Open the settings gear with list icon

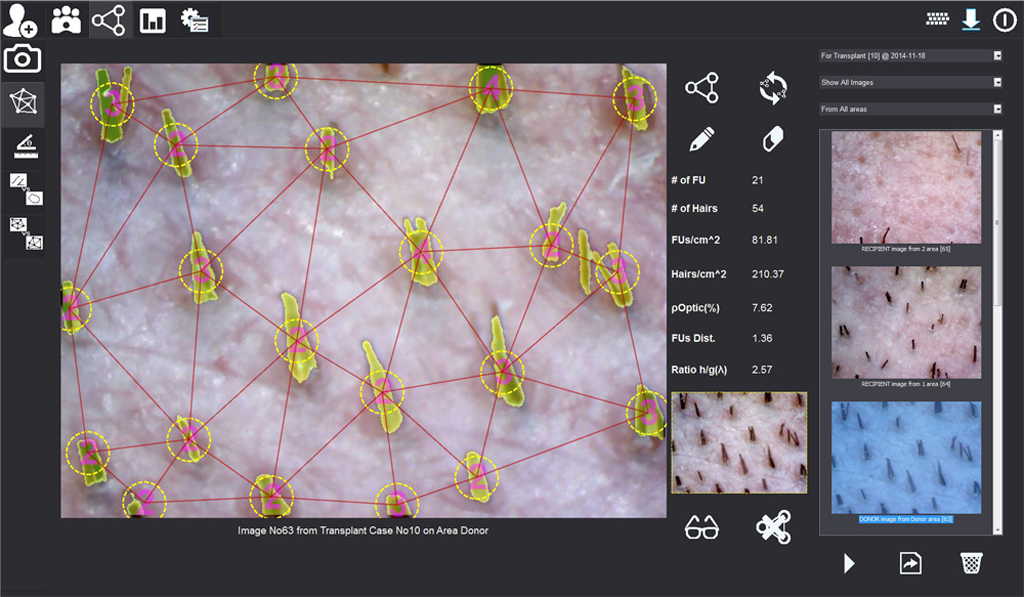[x=194, y=21]
